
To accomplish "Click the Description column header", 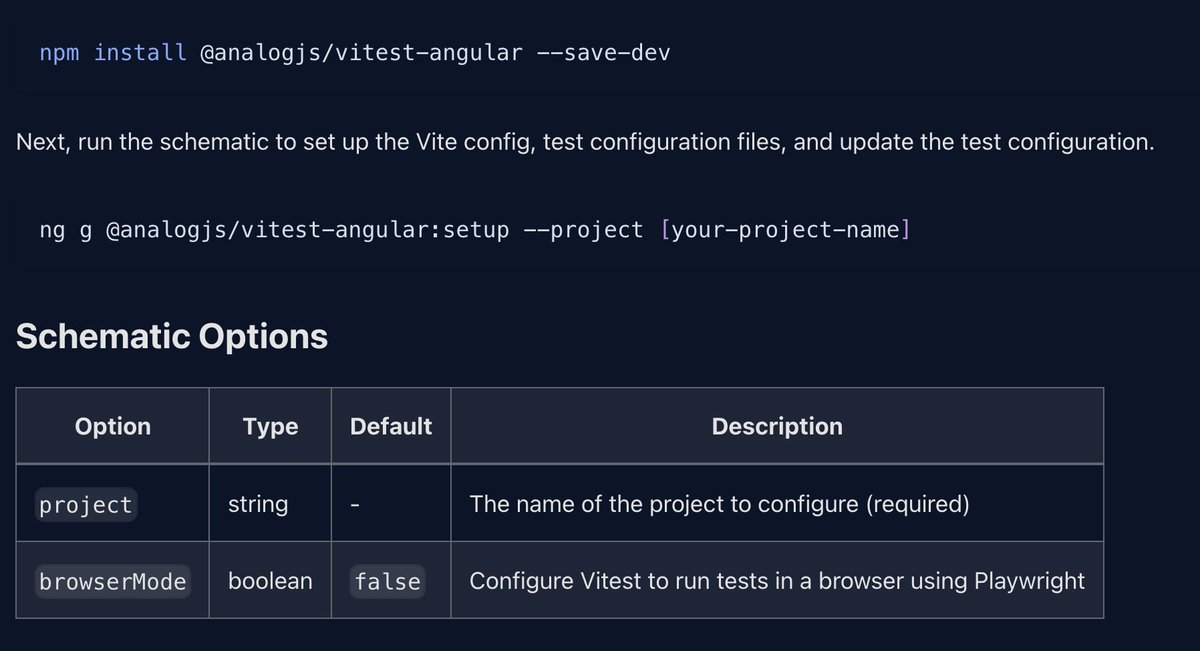I will (x=777, y=426).
